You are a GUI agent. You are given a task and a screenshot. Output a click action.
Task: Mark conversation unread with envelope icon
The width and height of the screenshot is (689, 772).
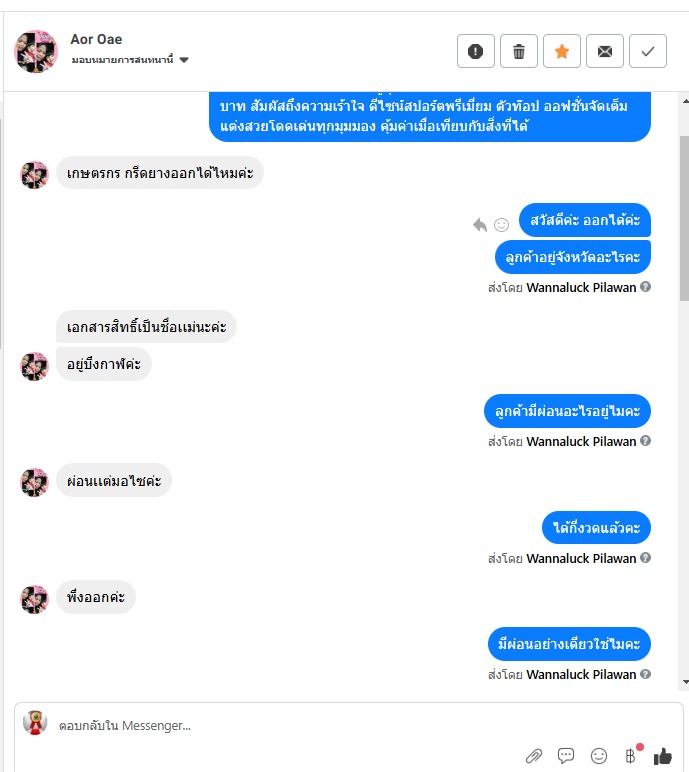(604, 51)
